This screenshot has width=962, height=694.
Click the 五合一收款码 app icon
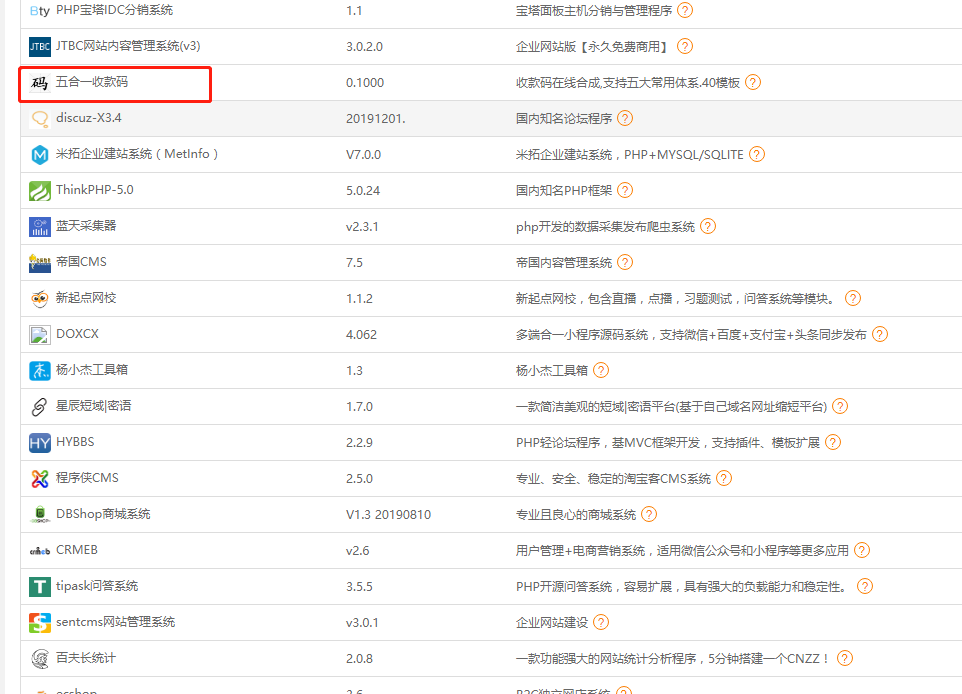40,83
